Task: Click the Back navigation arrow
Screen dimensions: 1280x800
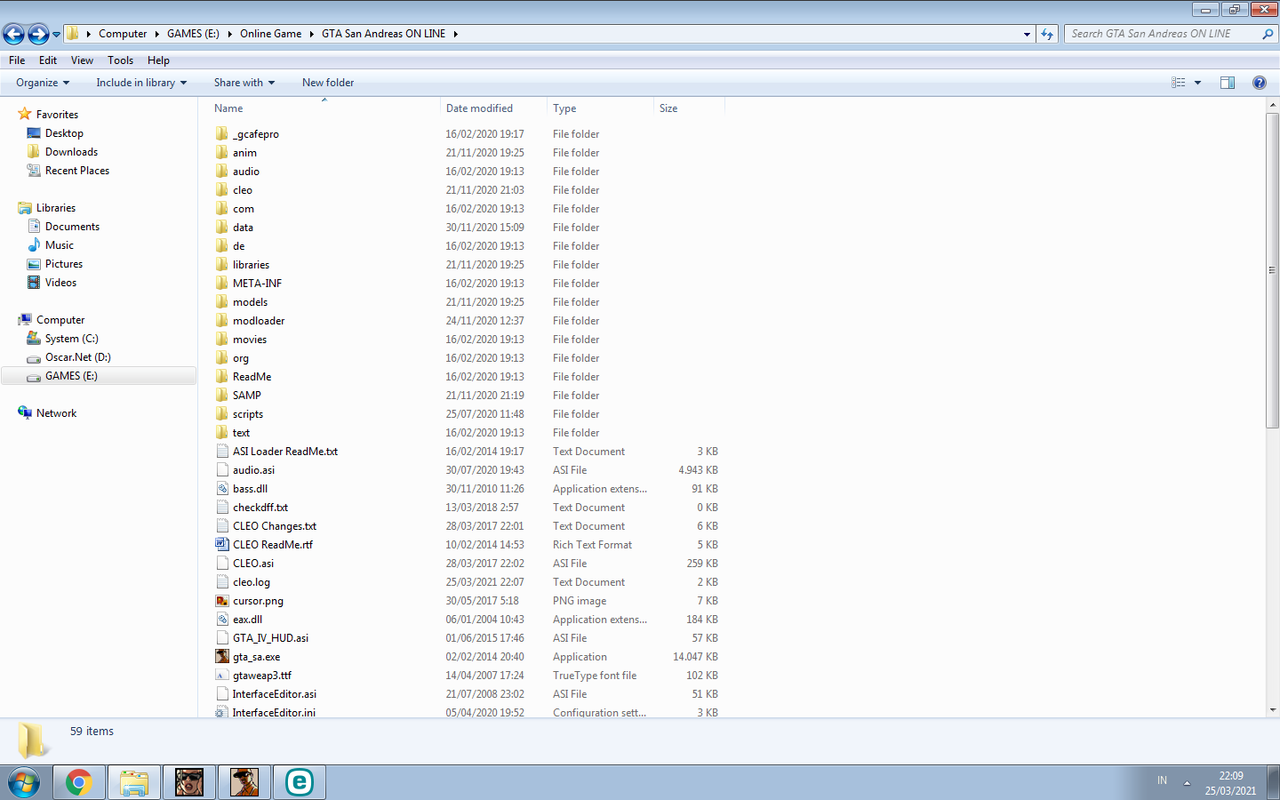Action: point(14,34)
